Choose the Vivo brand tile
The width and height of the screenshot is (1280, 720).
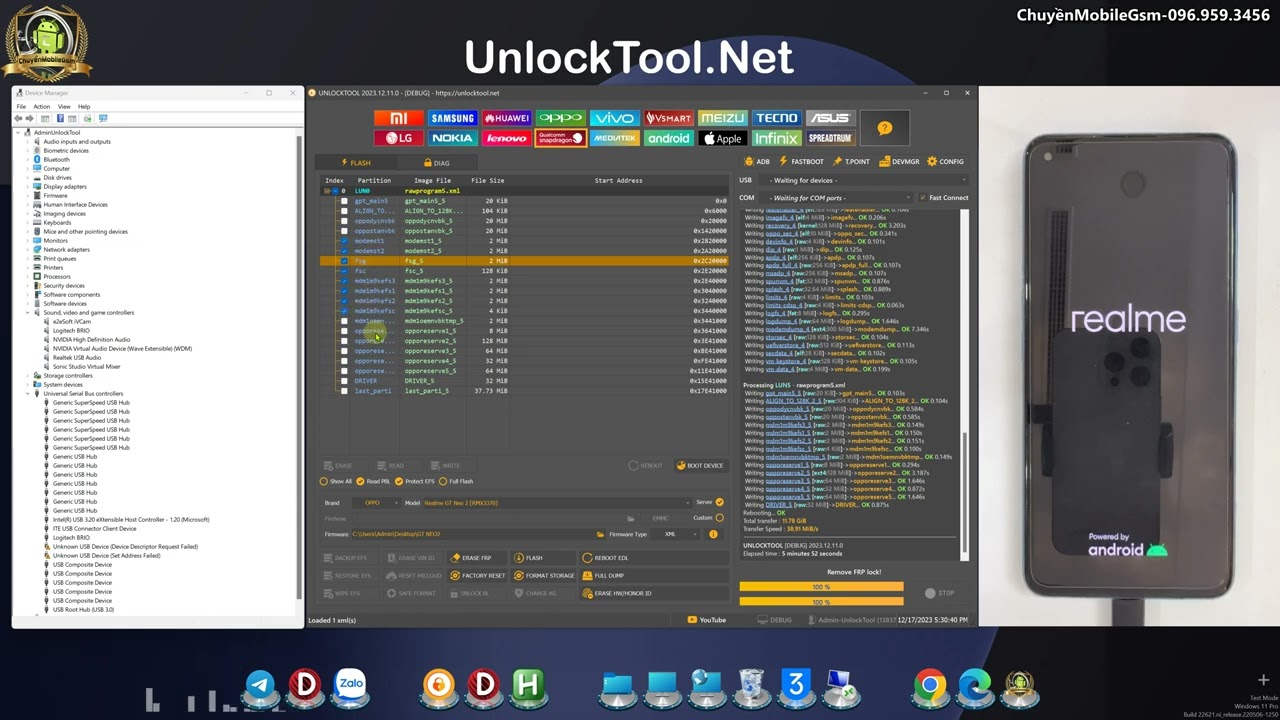click(x=614, y=118)
